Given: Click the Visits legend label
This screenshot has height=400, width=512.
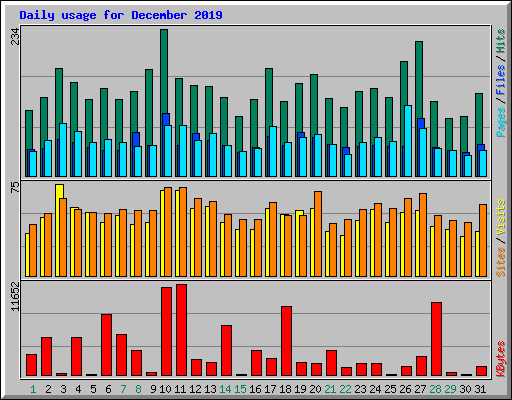Looking at the screenshot, I should [501, 218].
